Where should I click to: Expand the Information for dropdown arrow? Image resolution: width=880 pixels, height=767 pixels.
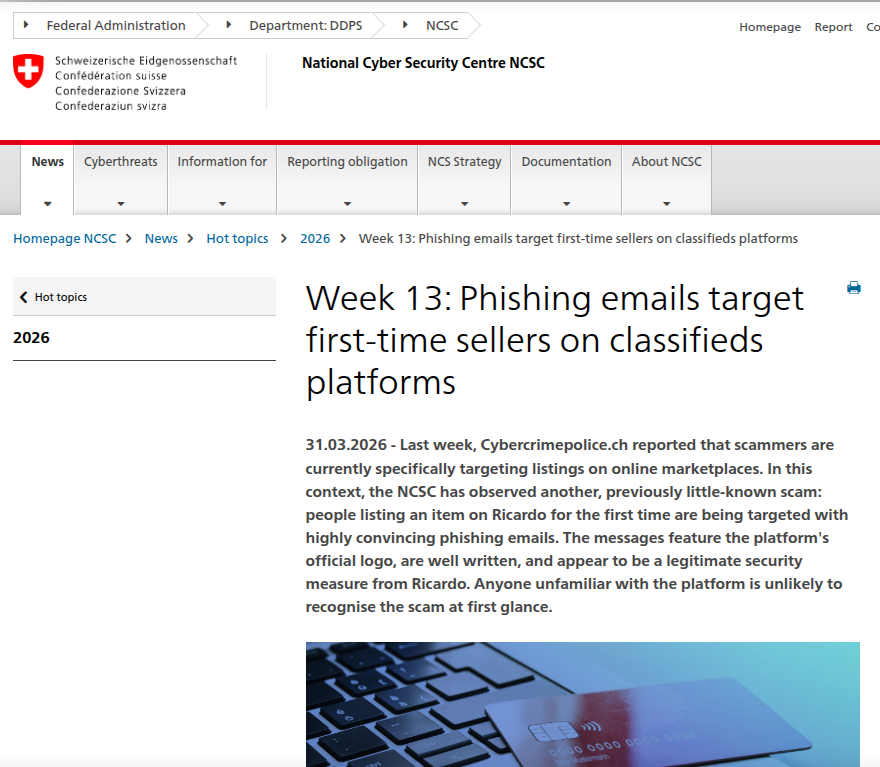coord(222,204)
